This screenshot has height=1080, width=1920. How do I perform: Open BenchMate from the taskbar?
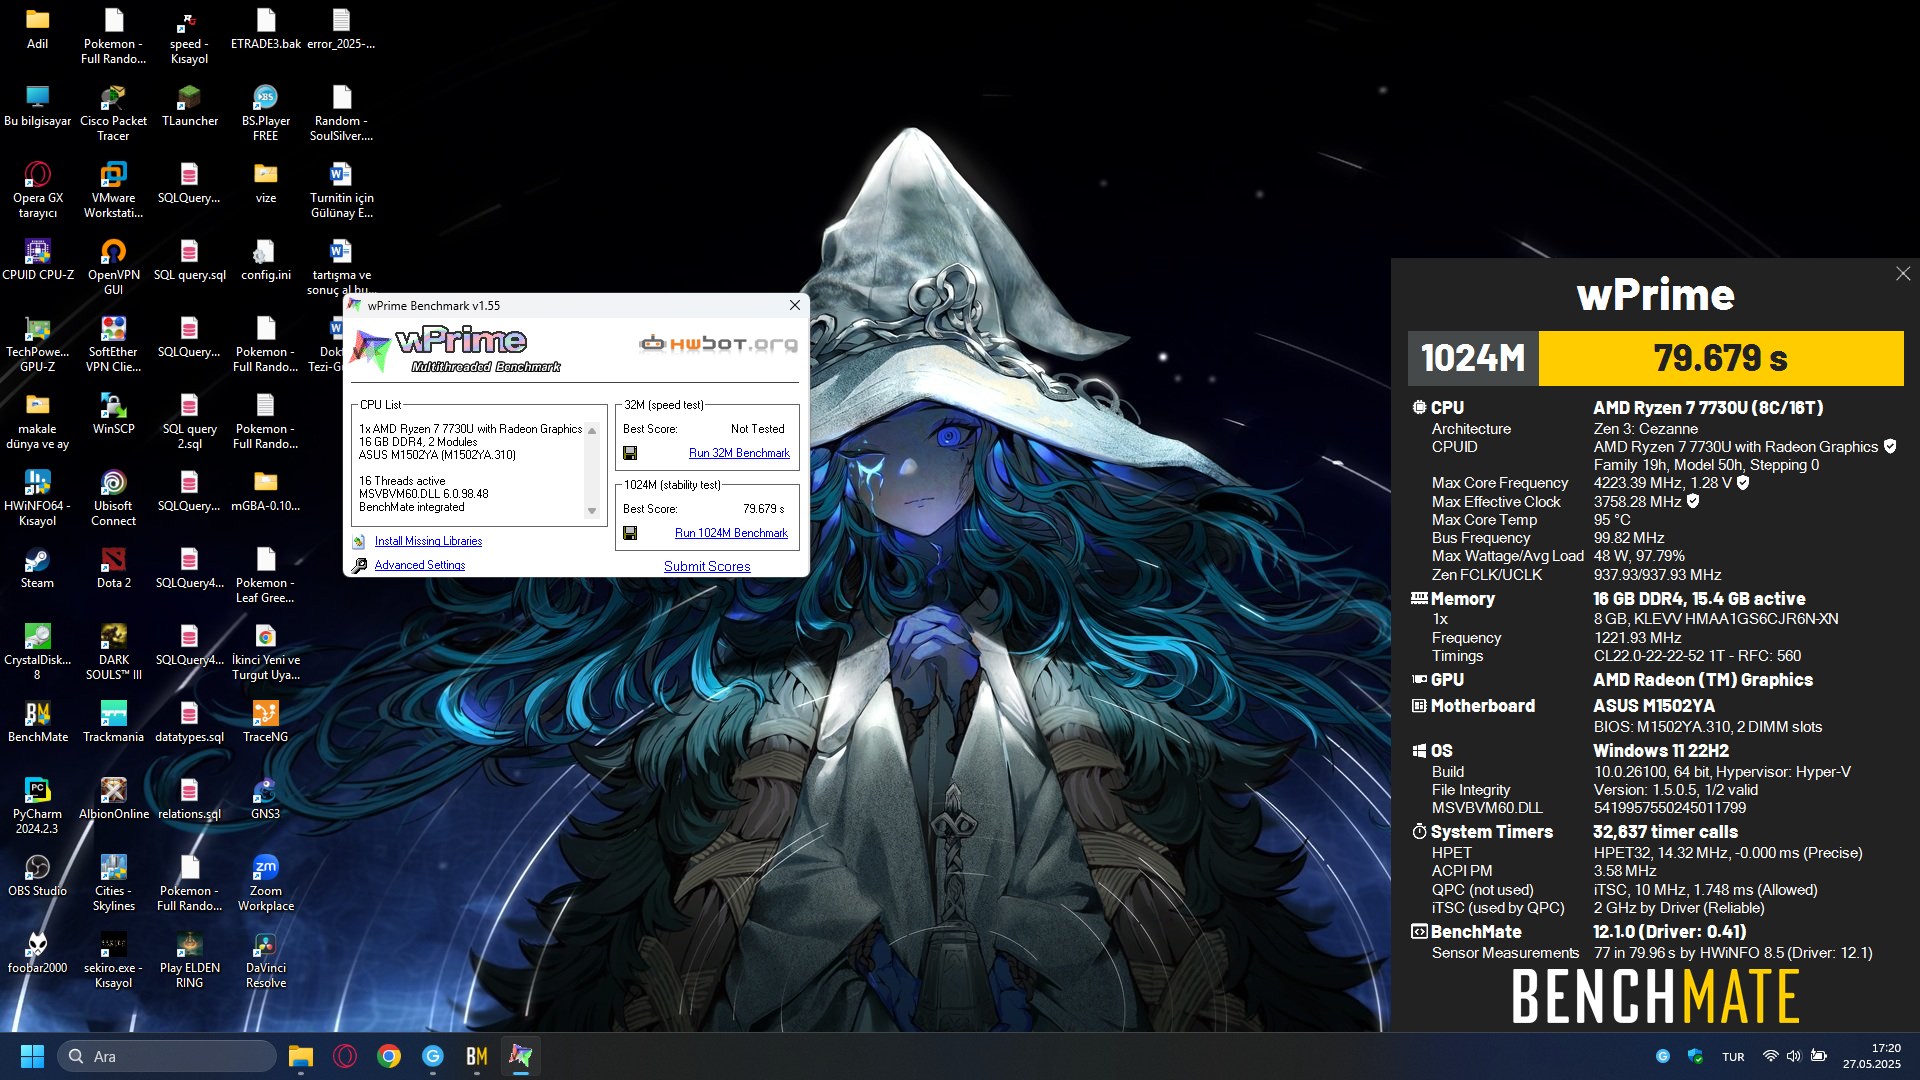pos(476,1056)
